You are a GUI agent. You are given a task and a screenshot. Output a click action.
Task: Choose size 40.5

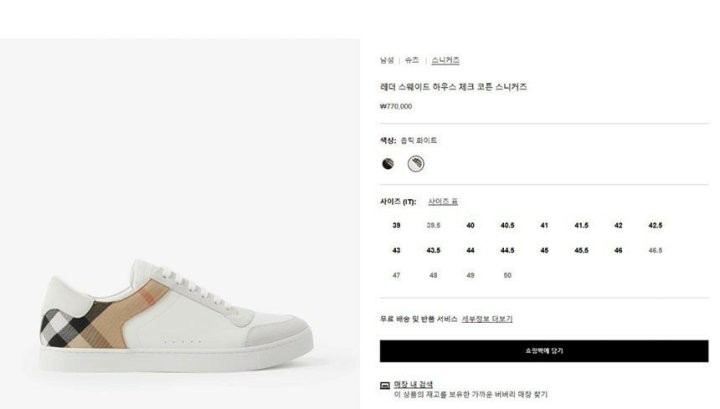(x=507, y=225)
